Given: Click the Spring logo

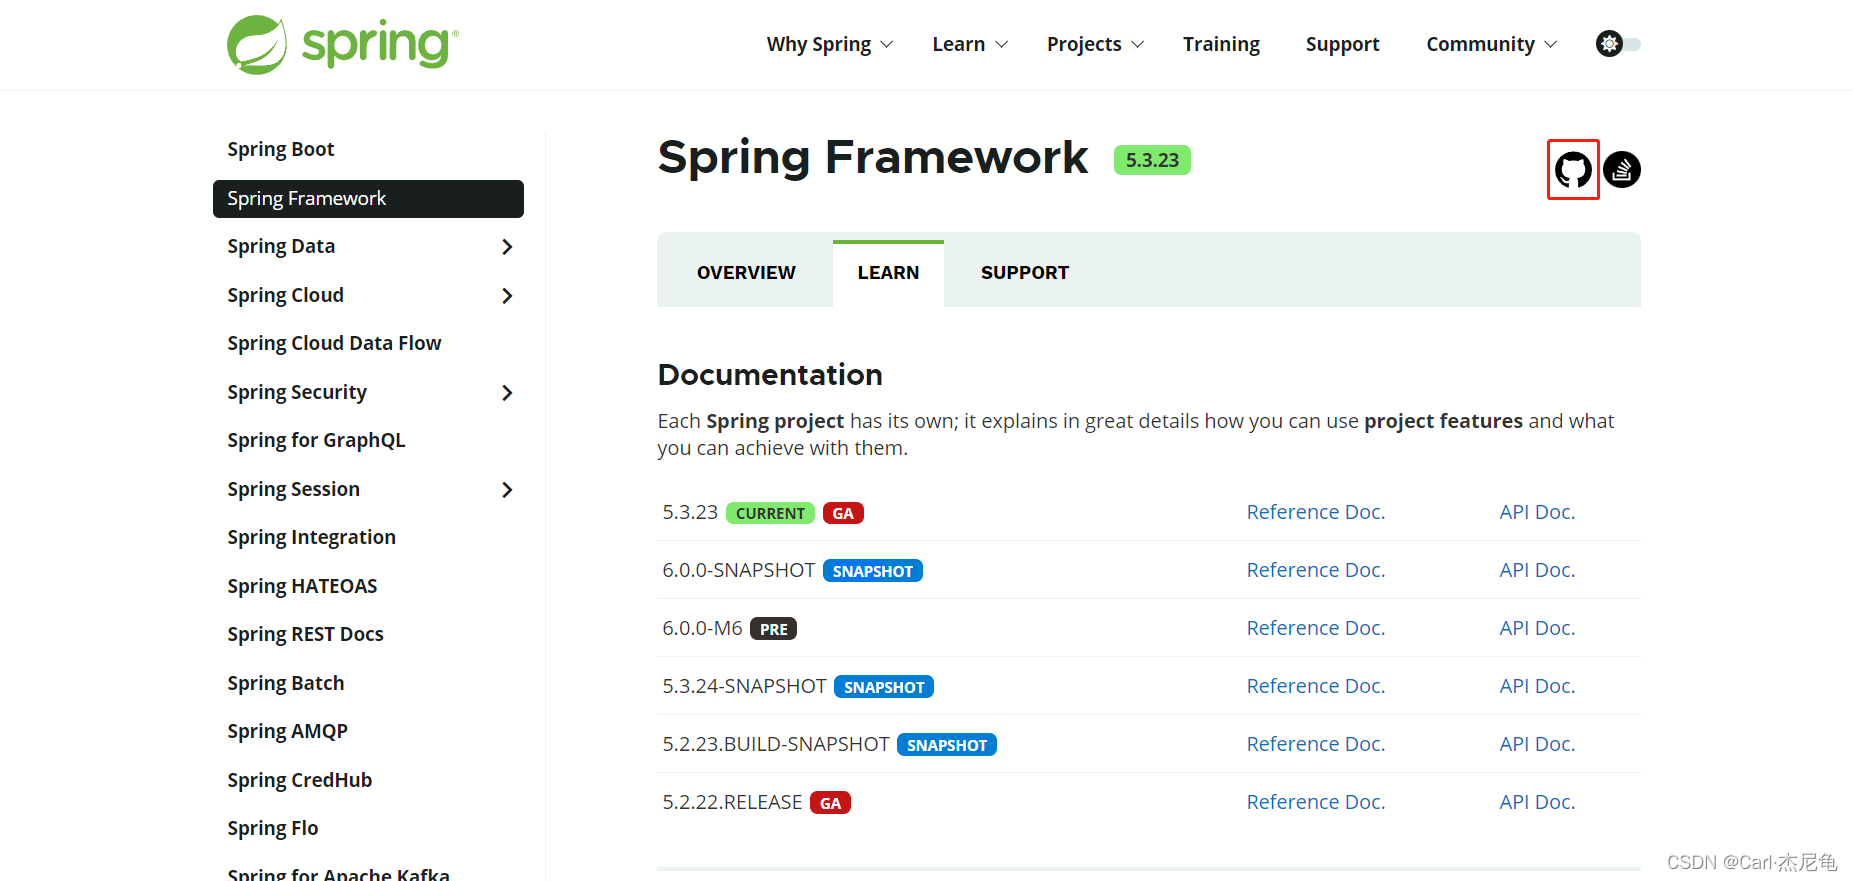Looking at the screenshot, I should click(343, 45).
